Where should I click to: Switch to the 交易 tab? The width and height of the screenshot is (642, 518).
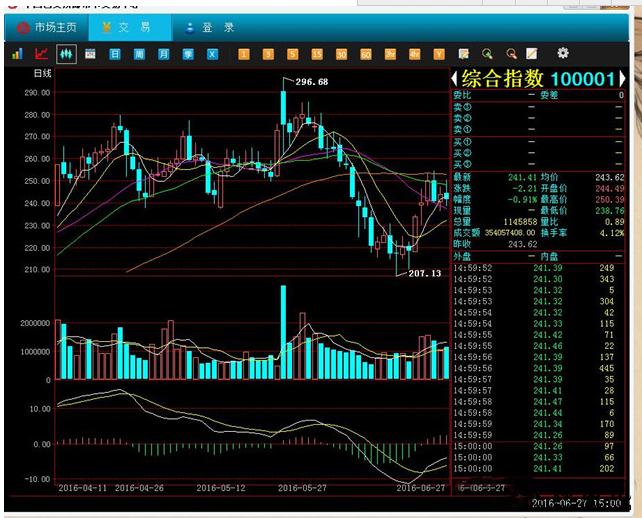pos(130,27)
